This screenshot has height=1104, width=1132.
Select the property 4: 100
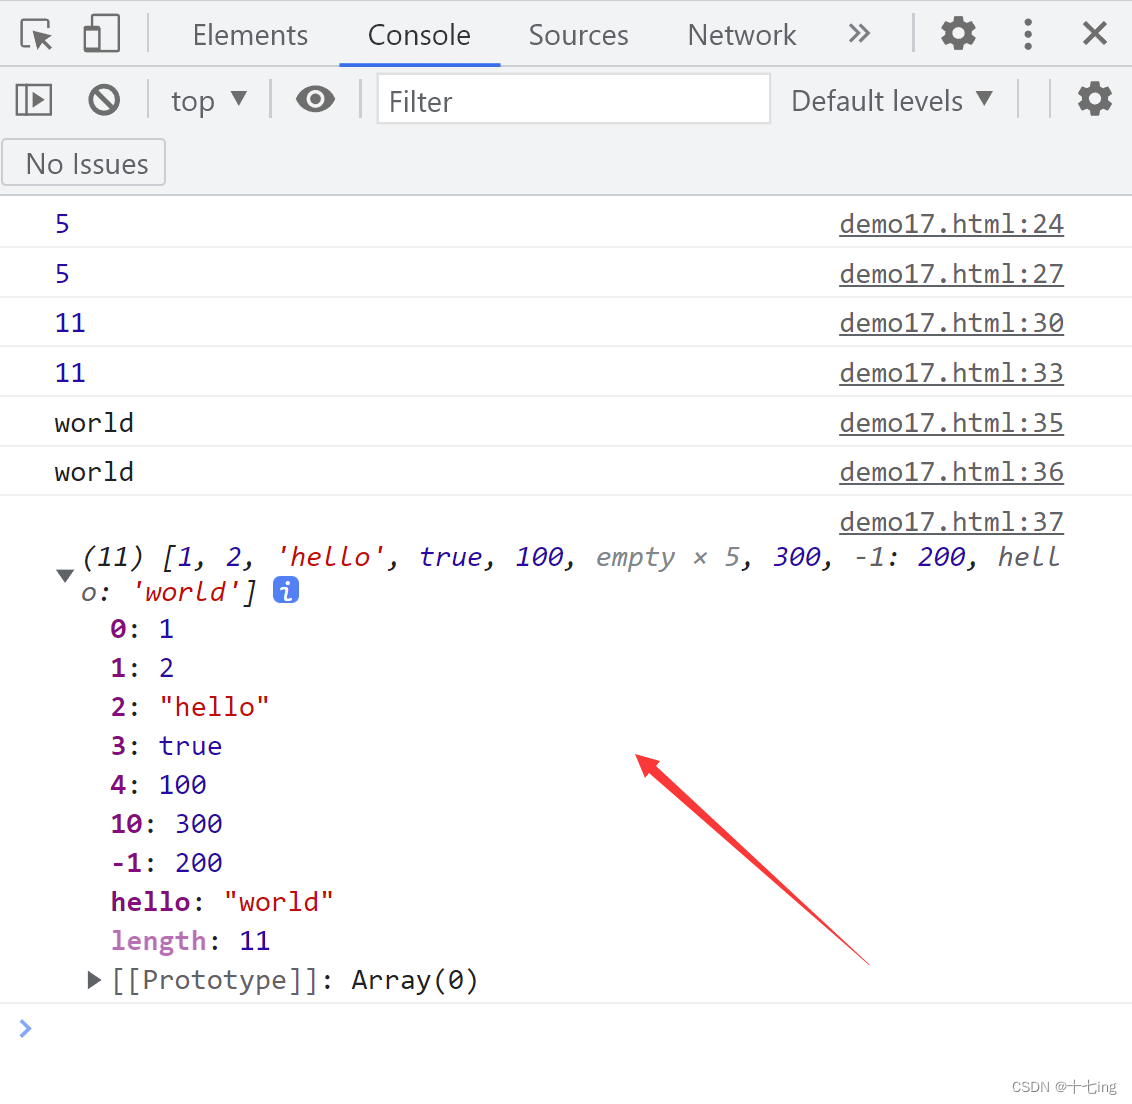click(158, 785)
